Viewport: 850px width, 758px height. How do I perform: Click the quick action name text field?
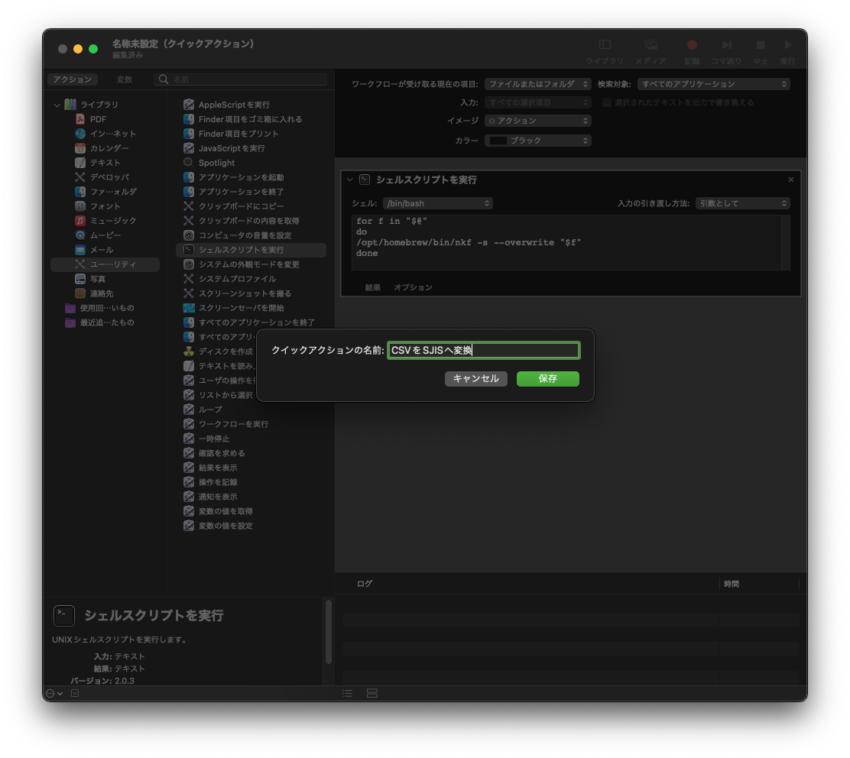[x=483, y=350]
